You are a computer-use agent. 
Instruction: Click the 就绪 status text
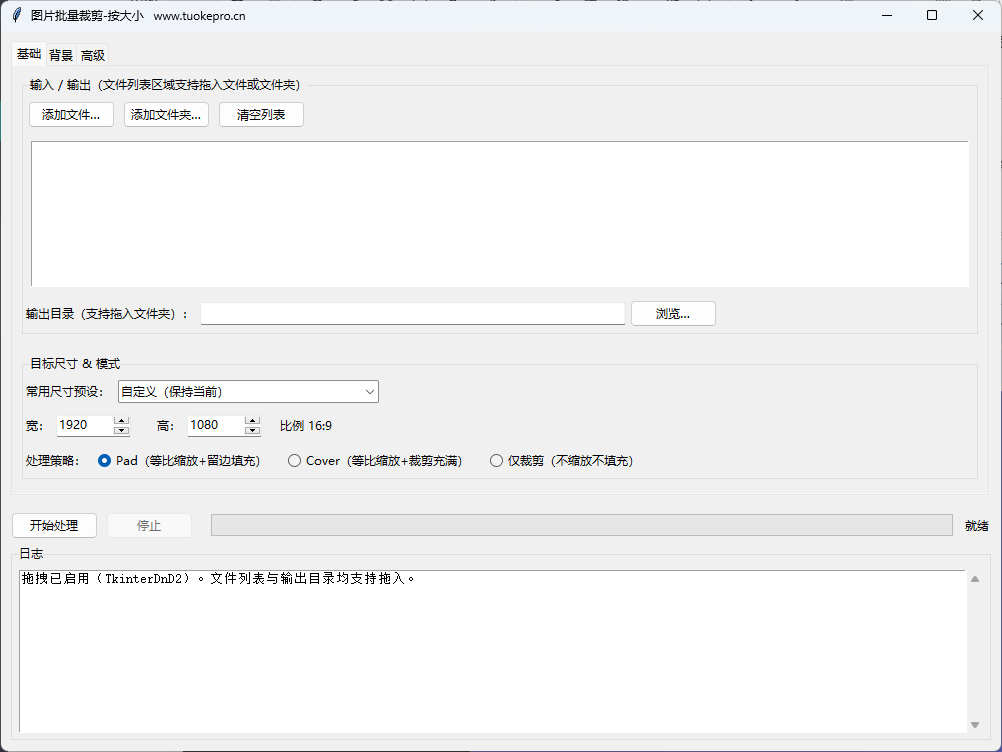(976, 526)
